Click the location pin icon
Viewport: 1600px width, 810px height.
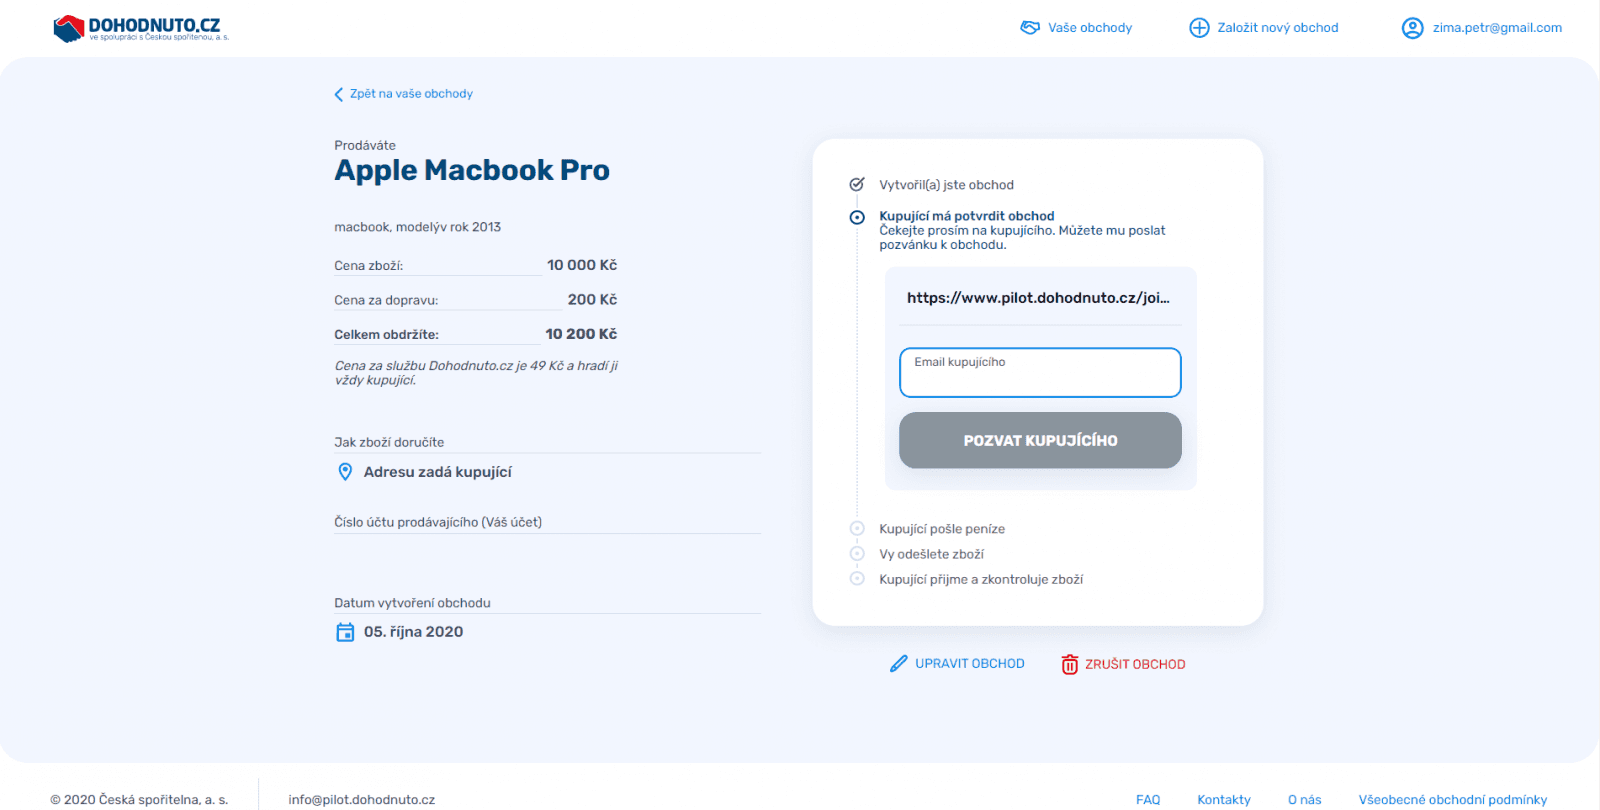click(345, 472)
